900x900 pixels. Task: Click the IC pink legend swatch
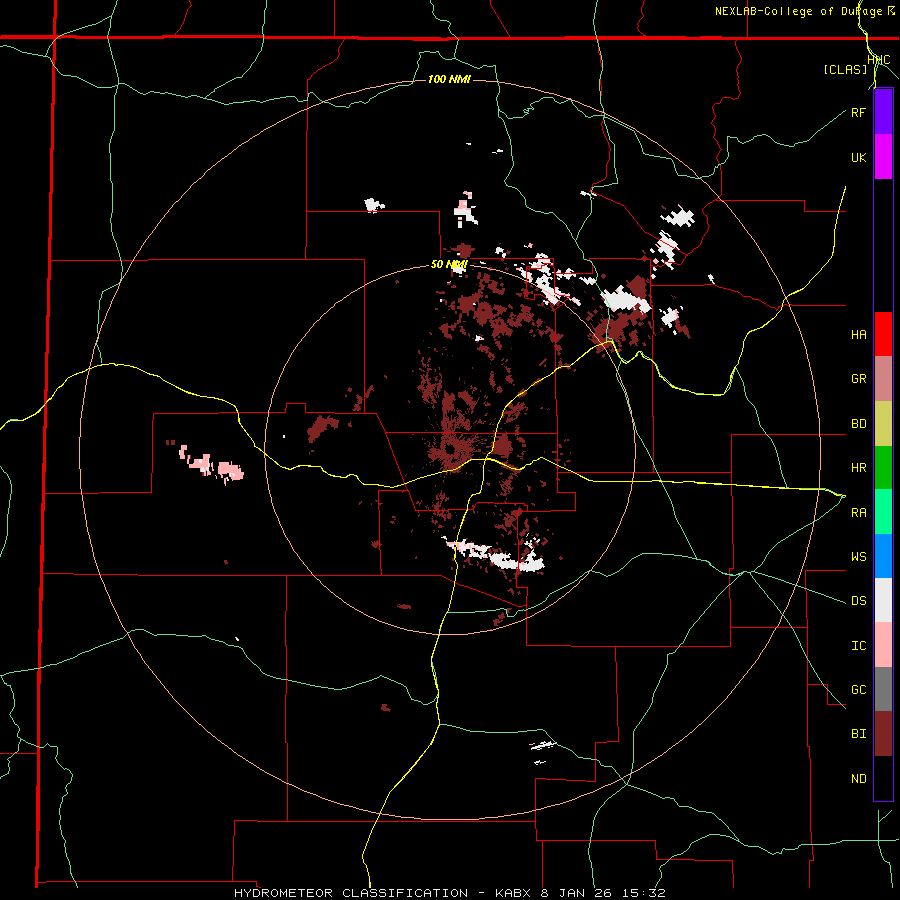tap(883, 645)
